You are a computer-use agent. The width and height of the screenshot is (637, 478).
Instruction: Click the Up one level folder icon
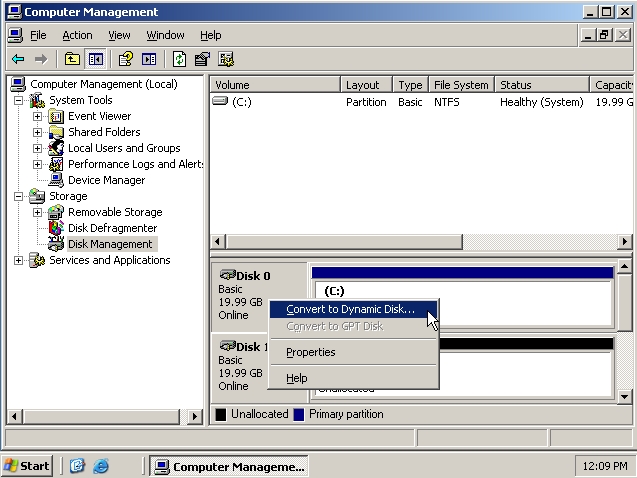click(x=72, y=59)
